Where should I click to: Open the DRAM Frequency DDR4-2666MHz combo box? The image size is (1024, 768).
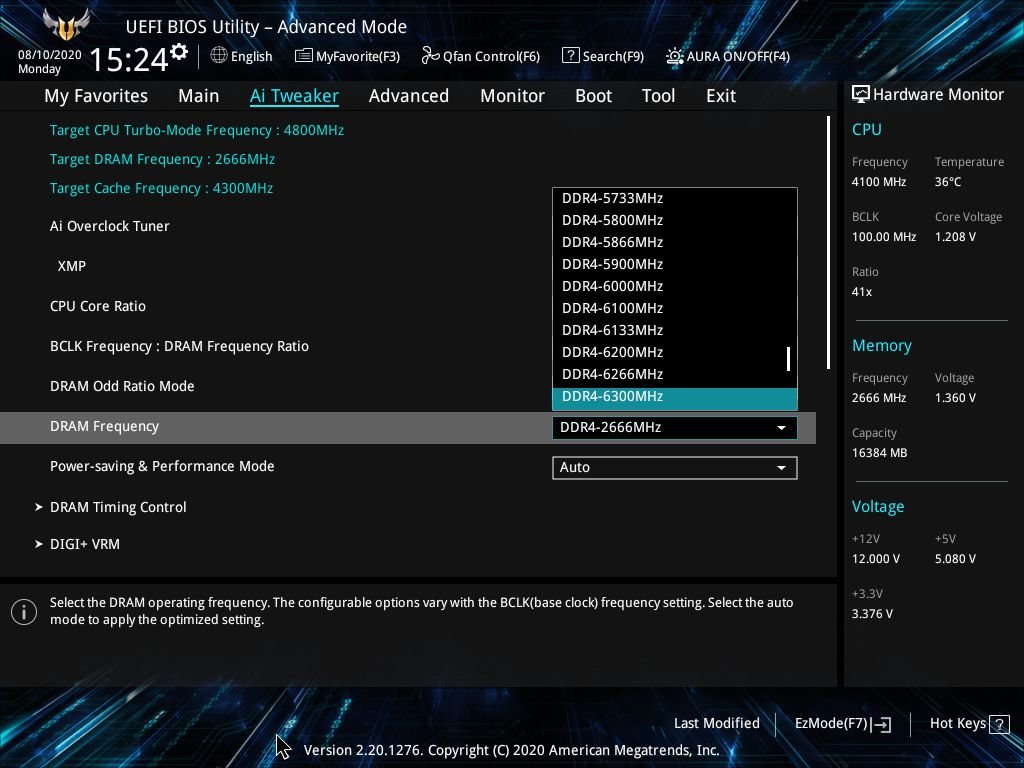pos(675,428)
